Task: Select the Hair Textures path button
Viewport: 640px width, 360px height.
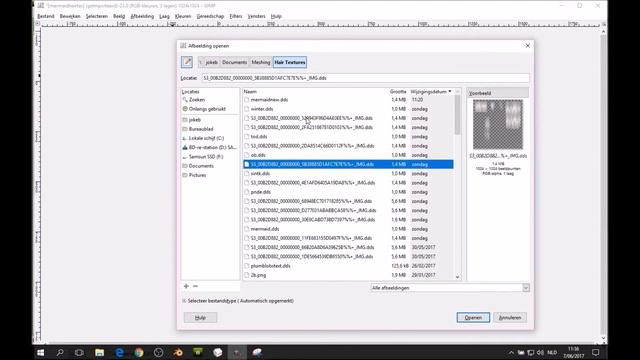Action: (290, 62)
